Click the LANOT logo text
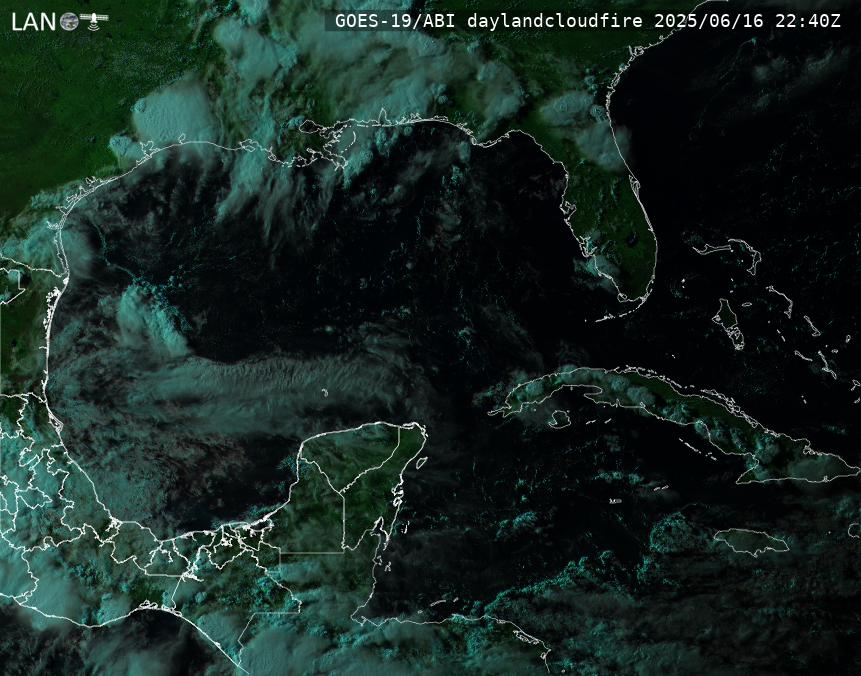This screenshot has width=861, height=676. (59, 21)
